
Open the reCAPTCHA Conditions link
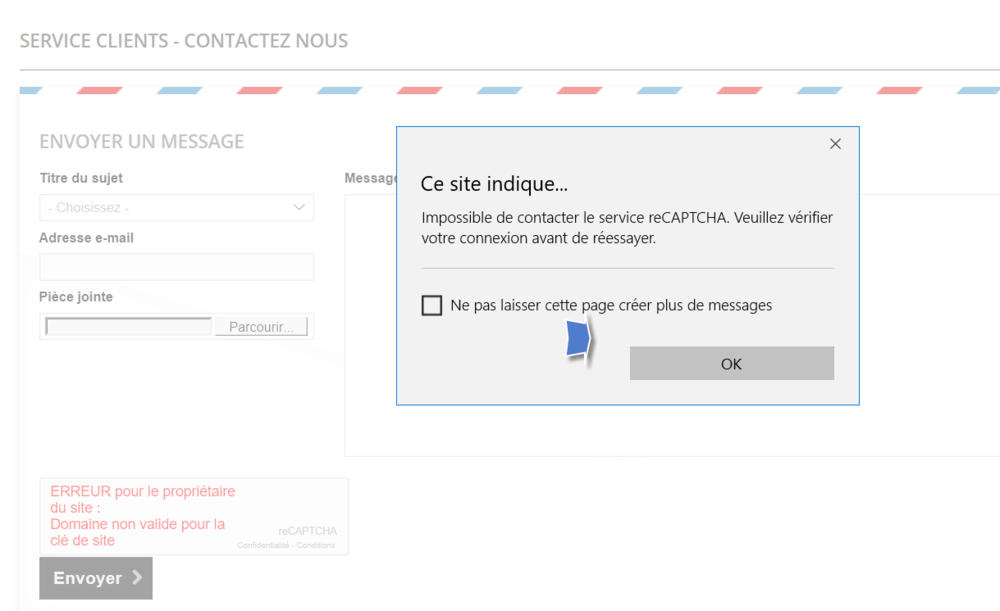coord(316,545)
